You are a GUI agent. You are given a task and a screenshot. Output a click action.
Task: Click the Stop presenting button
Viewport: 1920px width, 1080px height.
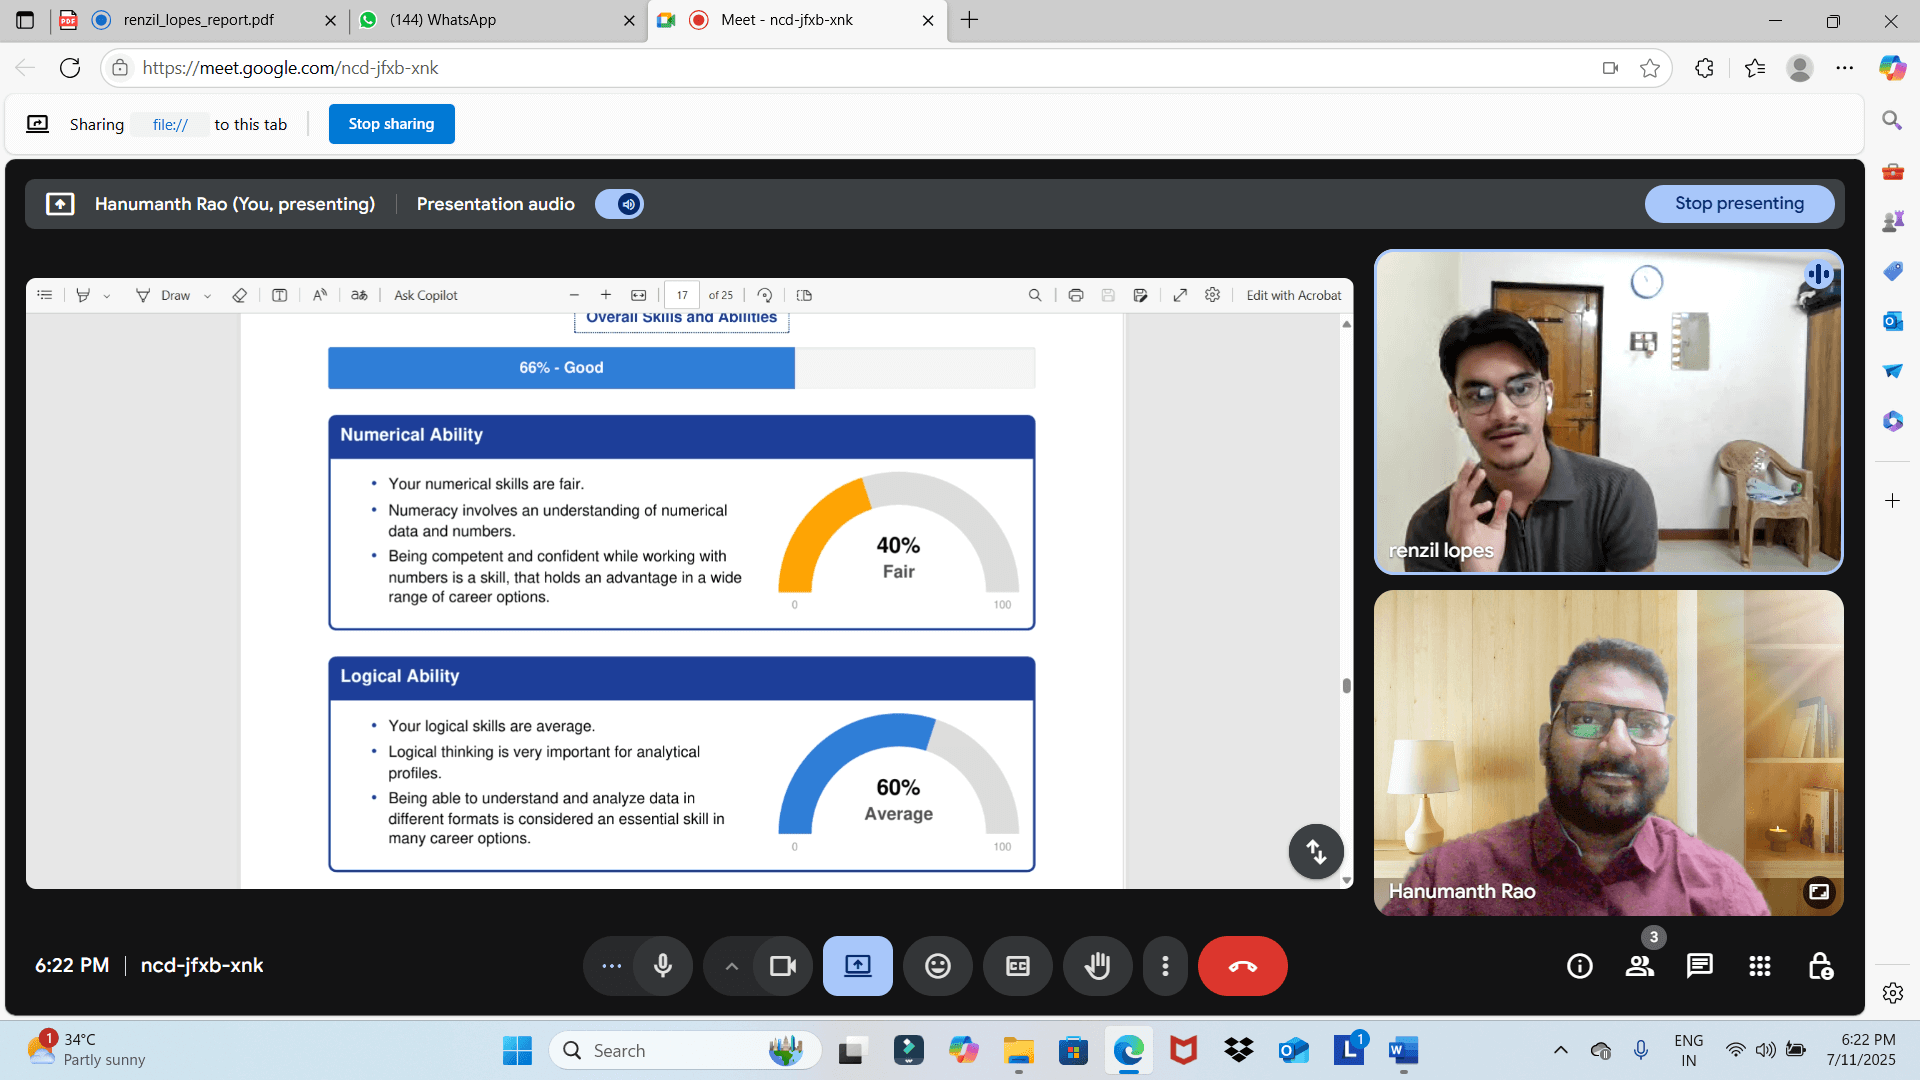click(x=1738, y=204)
